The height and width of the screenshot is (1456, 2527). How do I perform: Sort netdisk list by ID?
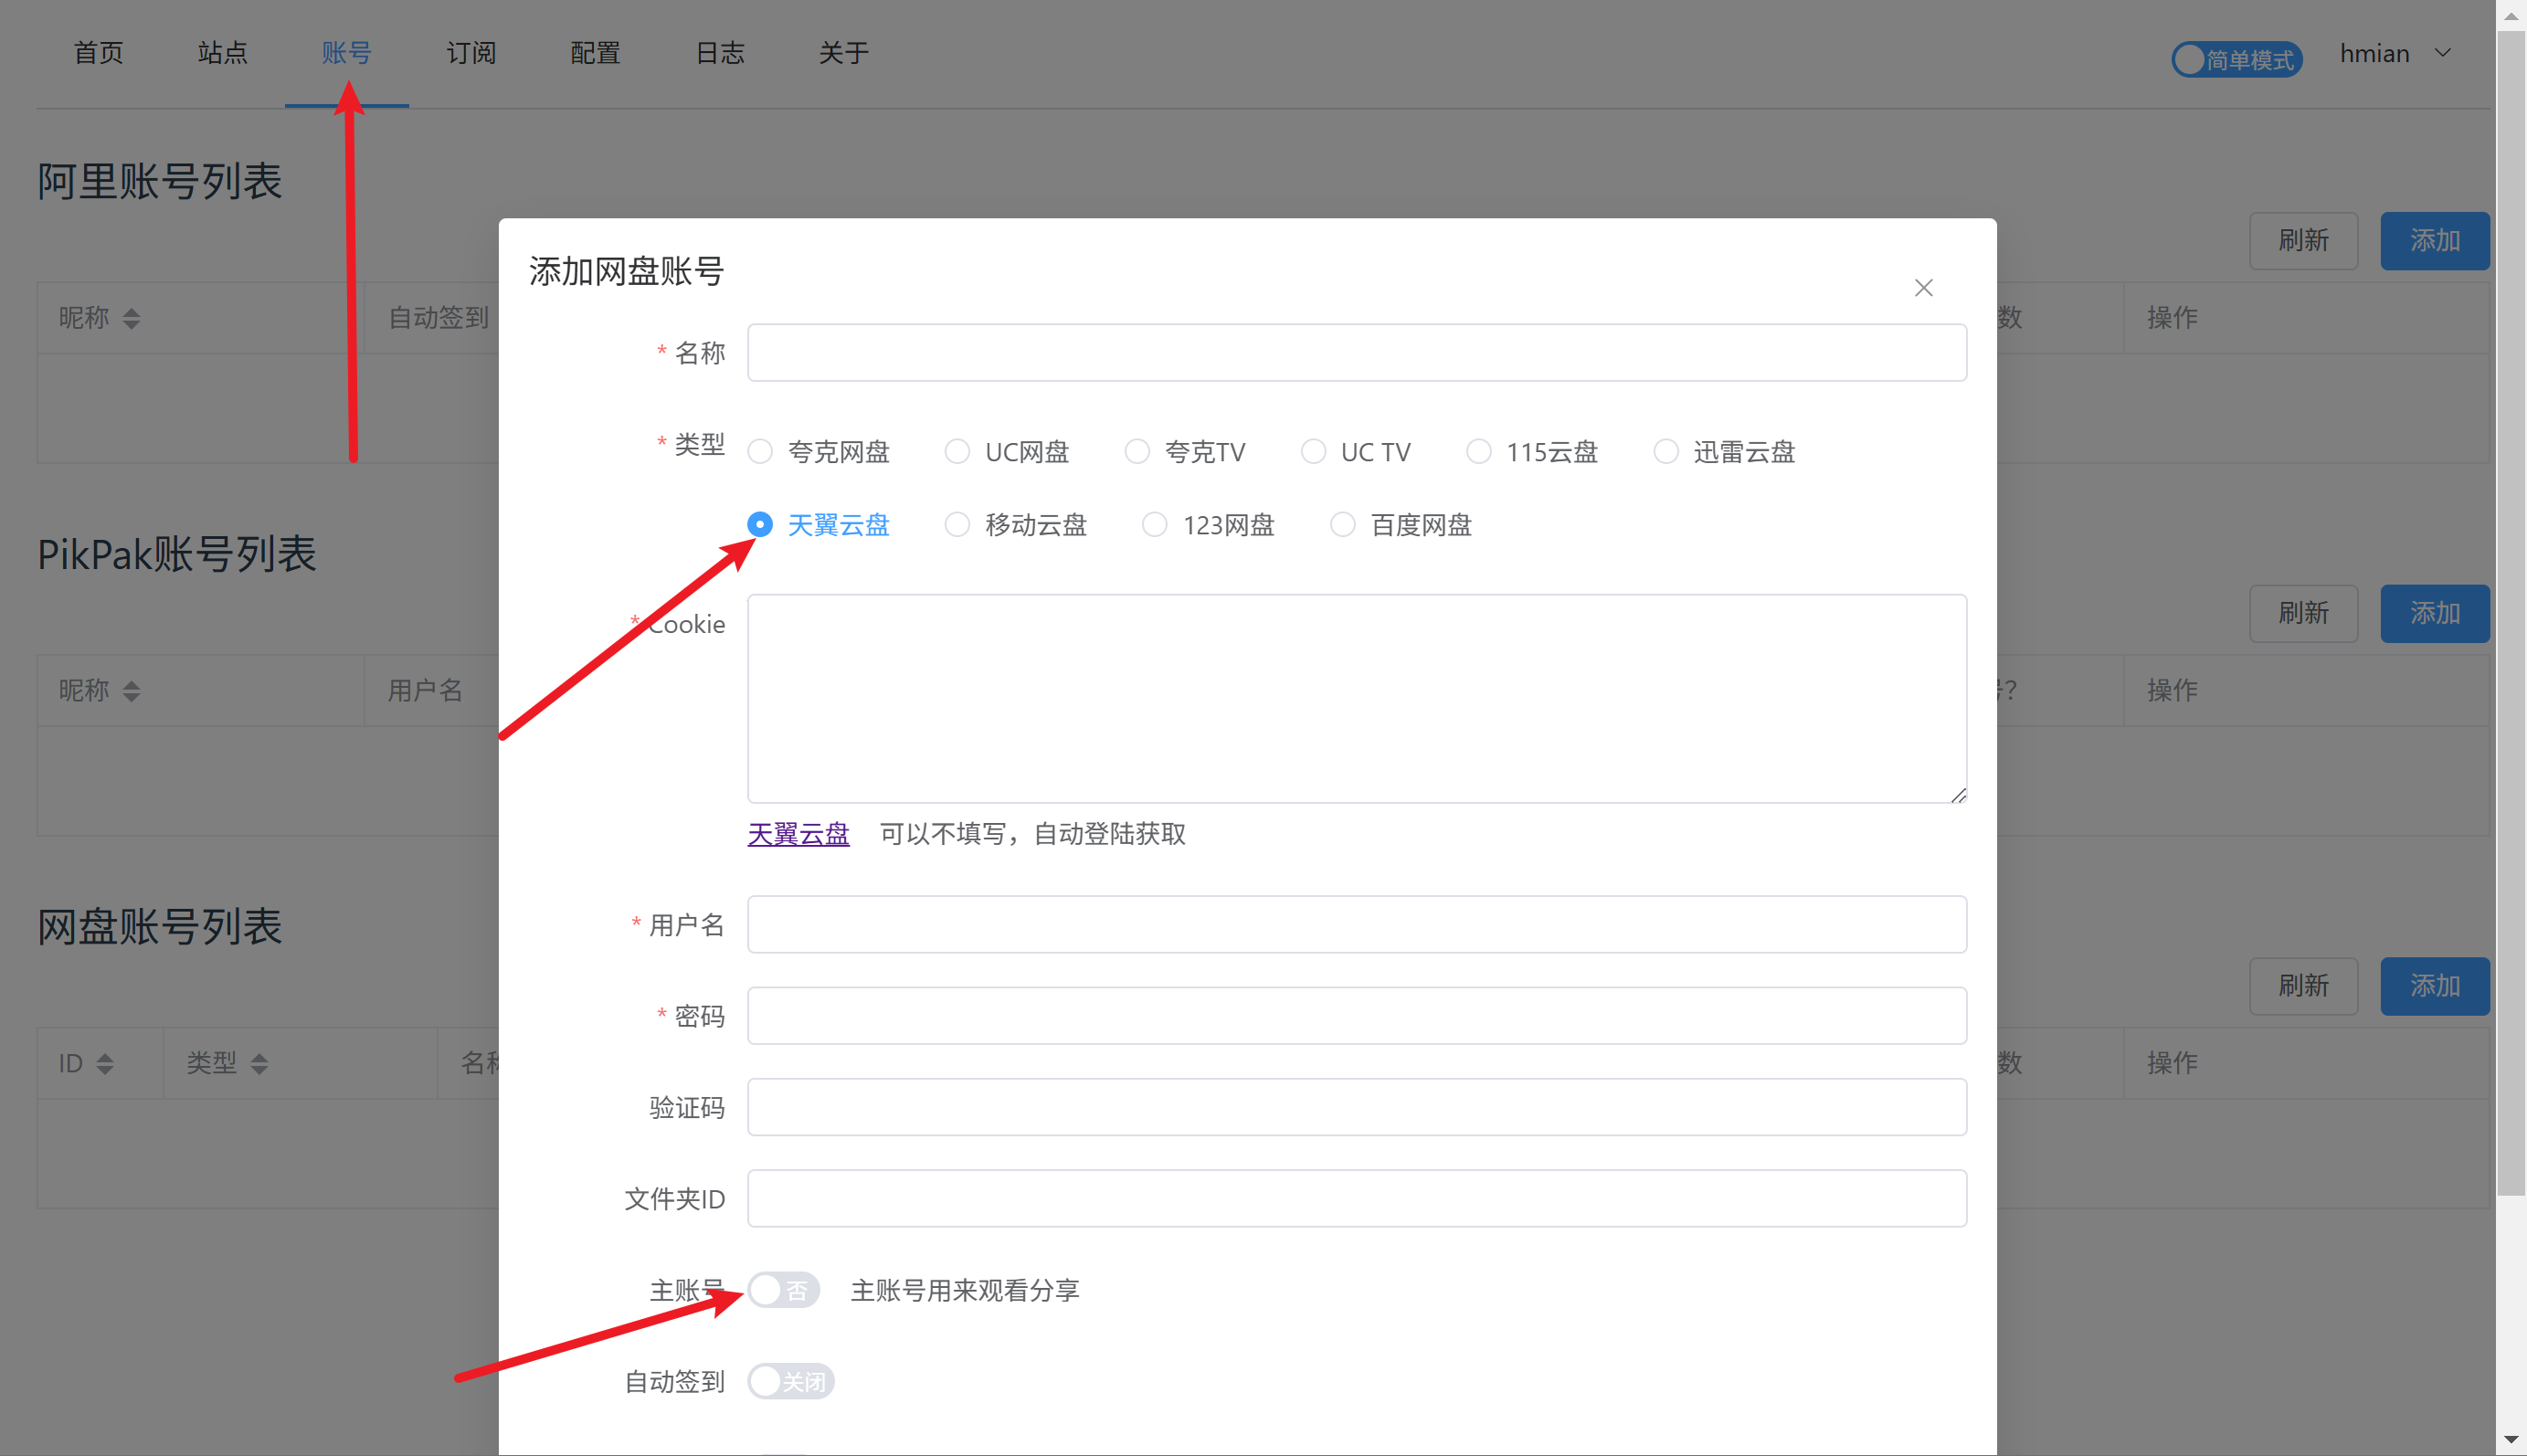(x=105, y=1064)
